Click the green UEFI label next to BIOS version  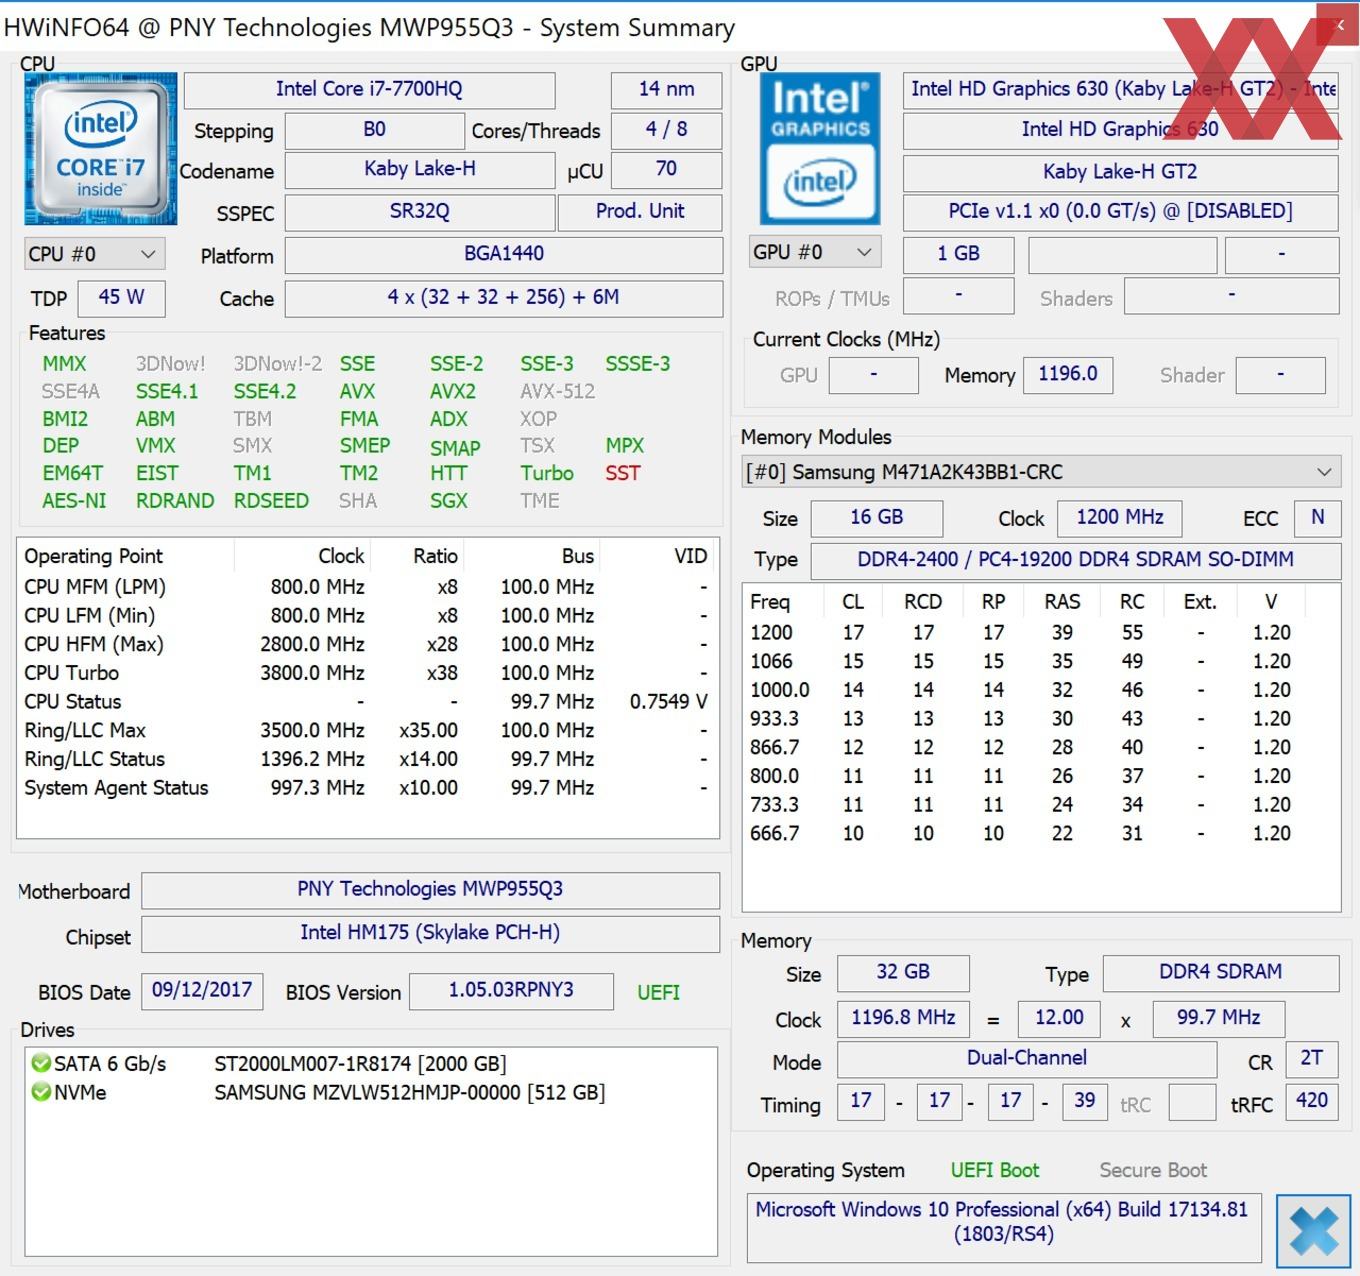(658, 992)
